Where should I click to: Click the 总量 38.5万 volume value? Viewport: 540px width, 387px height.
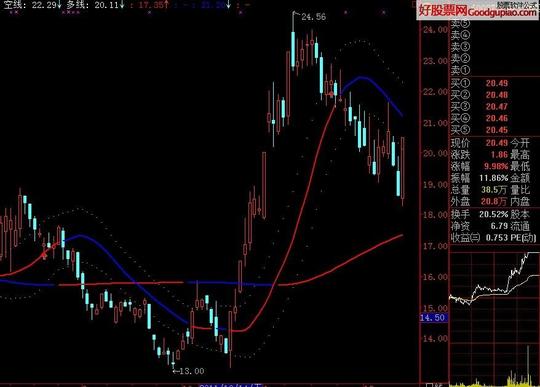tap(494, 190)
